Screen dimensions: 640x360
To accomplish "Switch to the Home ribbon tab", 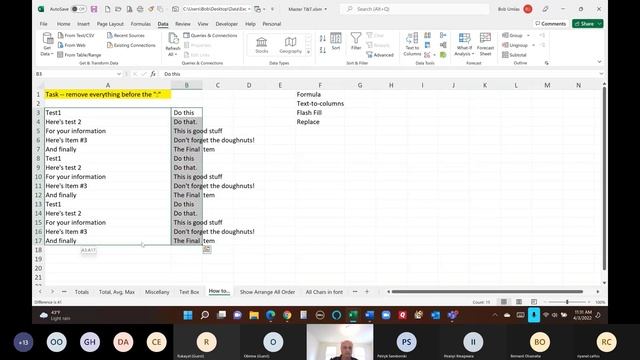I will tap(63, 24).
